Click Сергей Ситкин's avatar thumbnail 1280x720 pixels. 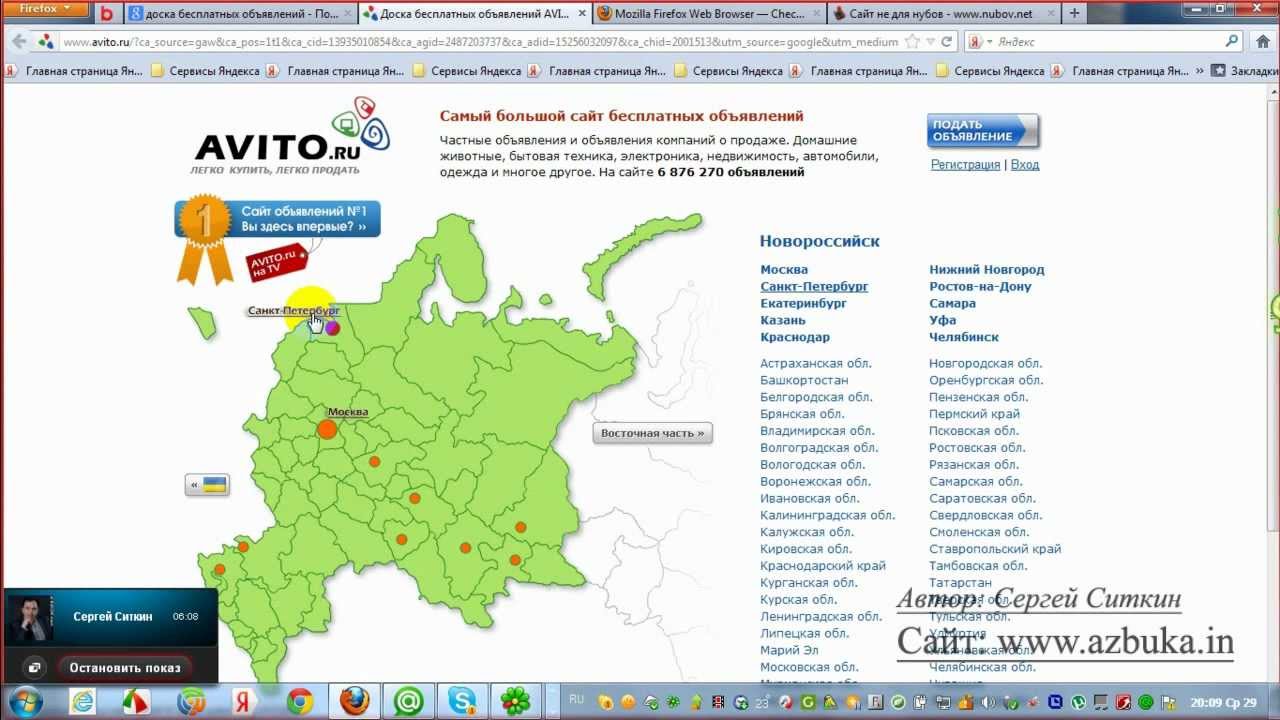click(x=30, y=617)
